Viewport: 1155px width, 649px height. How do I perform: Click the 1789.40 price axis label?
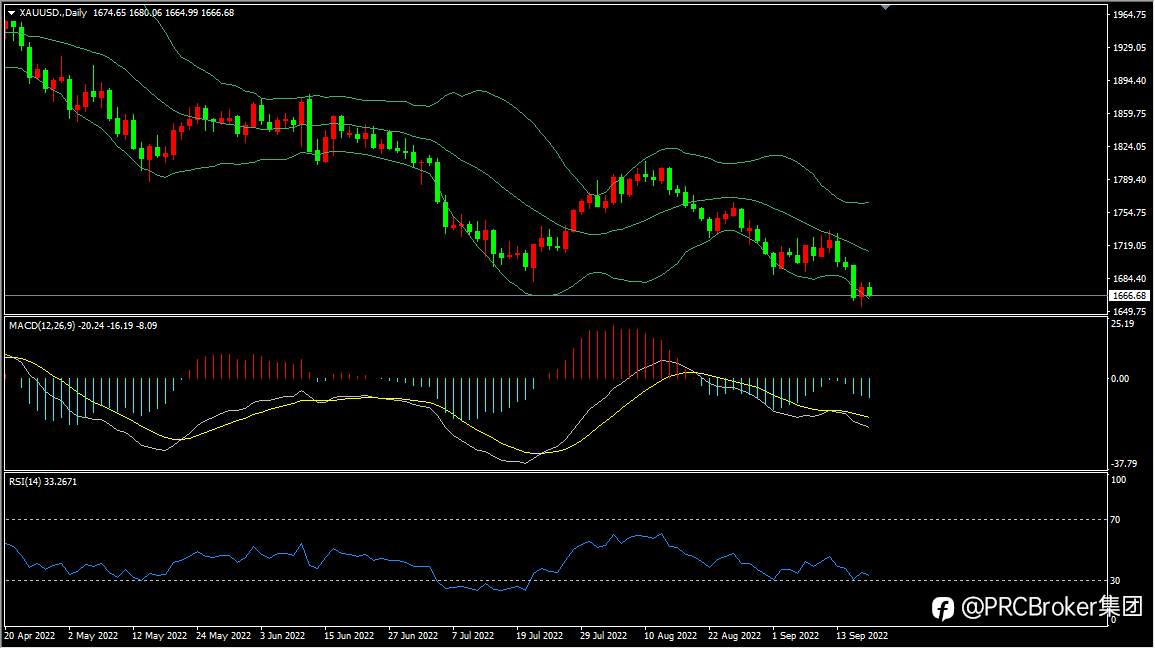click(1129, 180)
